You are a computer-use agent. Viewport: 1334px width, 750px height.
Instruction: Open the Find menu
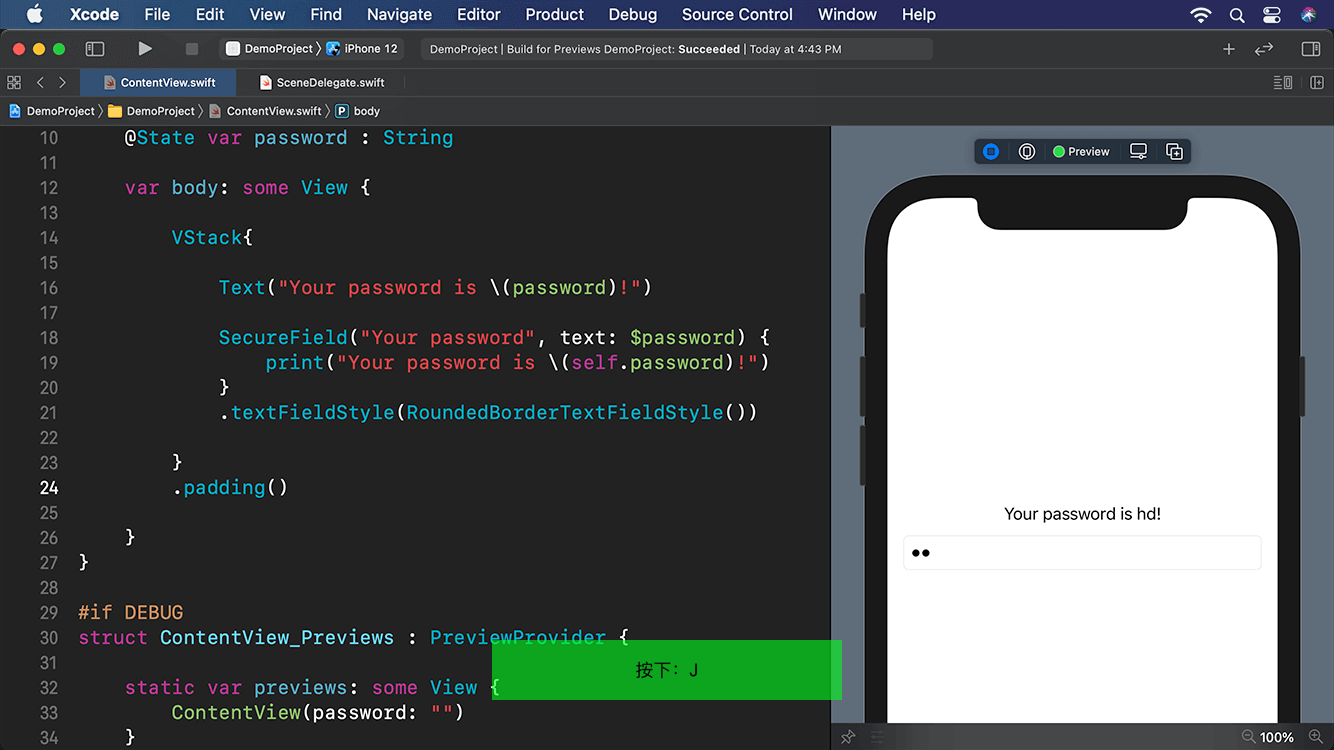326,14
